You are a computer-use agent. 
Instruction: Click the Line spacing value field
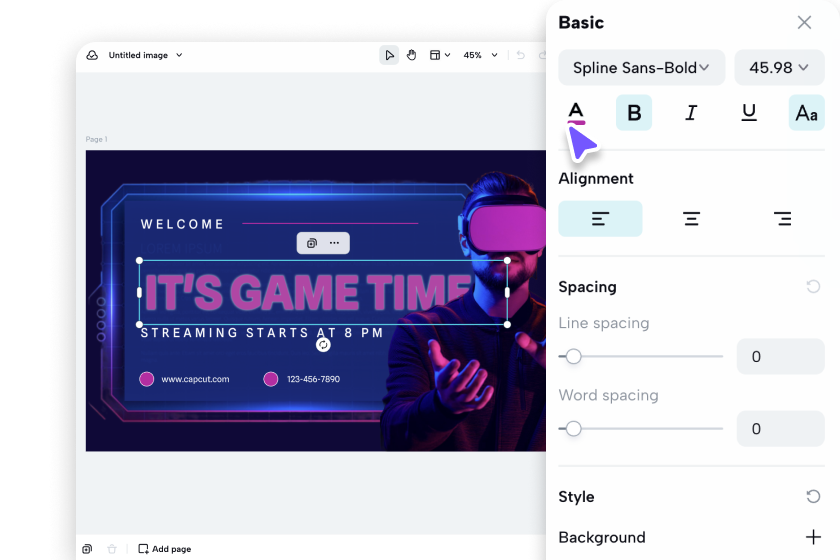coord(781,356)
